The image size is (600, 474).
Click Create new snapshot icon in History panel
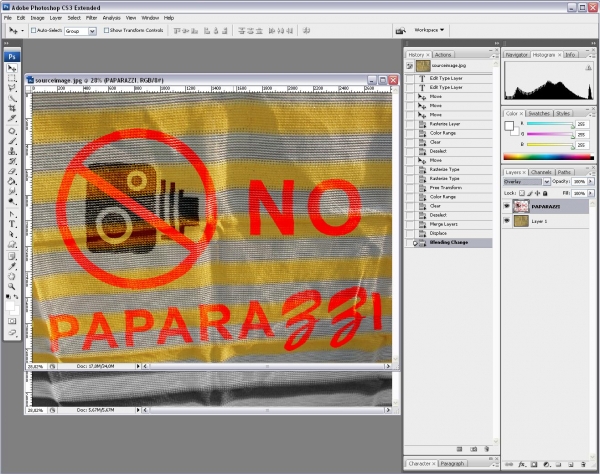(473, 449)
